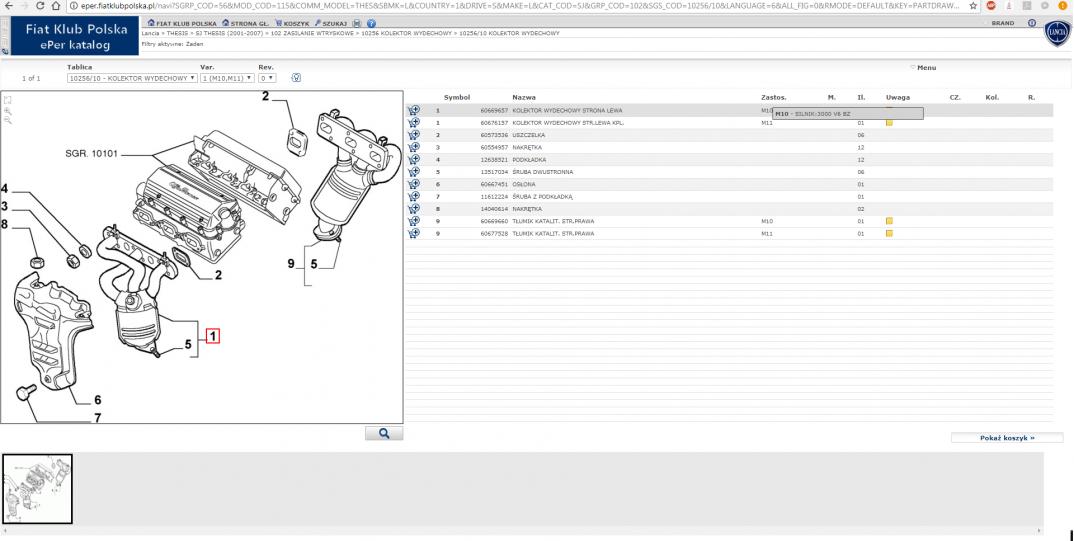Click callout number 6 on the diagram
Viewport: 1074px width, 541px height.
97,400
